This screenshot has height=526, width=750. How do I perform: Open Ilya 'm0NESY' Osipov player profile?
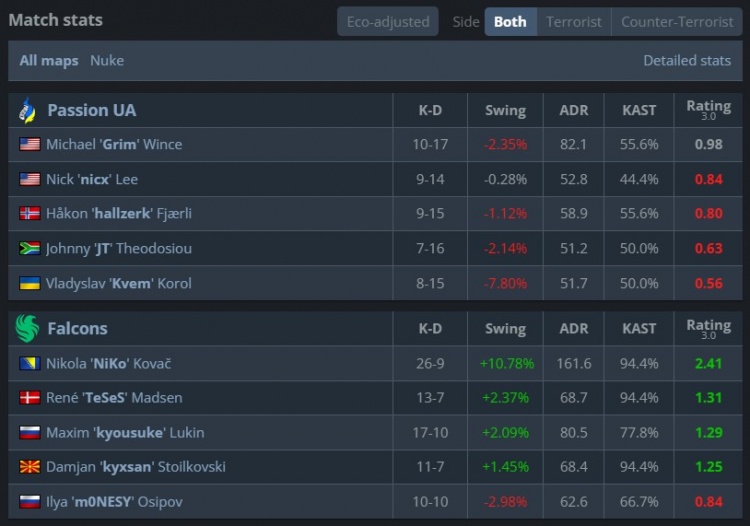point(114,501)
